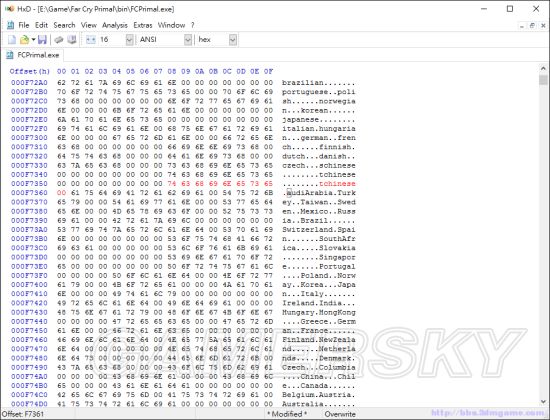Click the Open disk toolbar icon
This screenshot has height=420, width=550.
59,40
